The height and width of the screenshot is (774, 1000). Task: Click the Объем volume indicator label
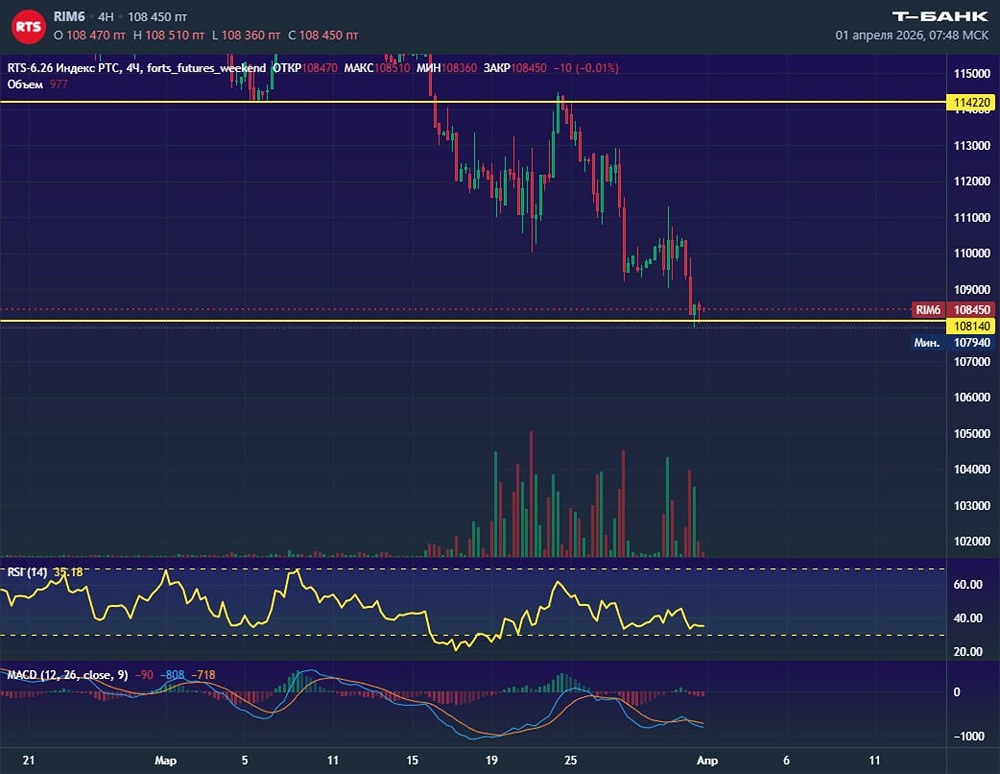(x=25, y=84)
